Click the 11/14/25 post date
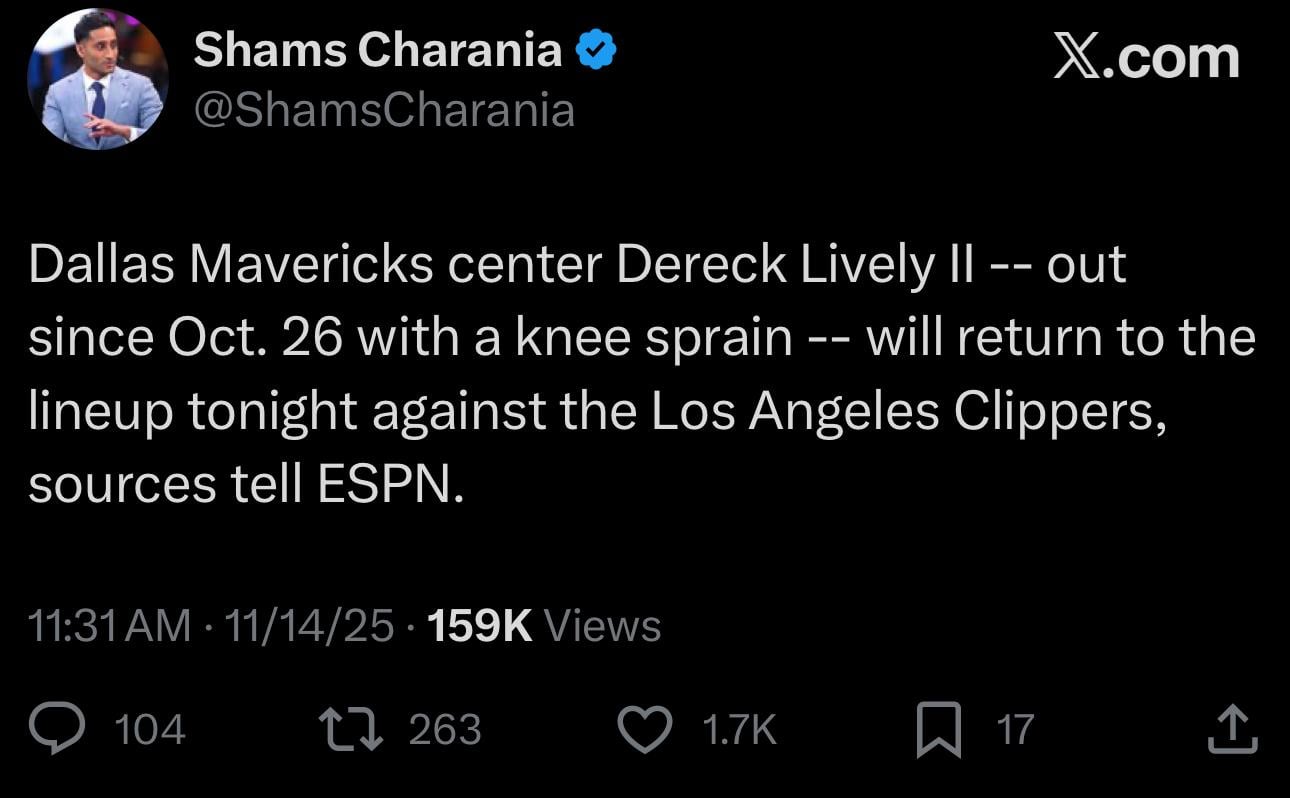Viewport: 1290px width, 798px height. [x=309, y=627]
